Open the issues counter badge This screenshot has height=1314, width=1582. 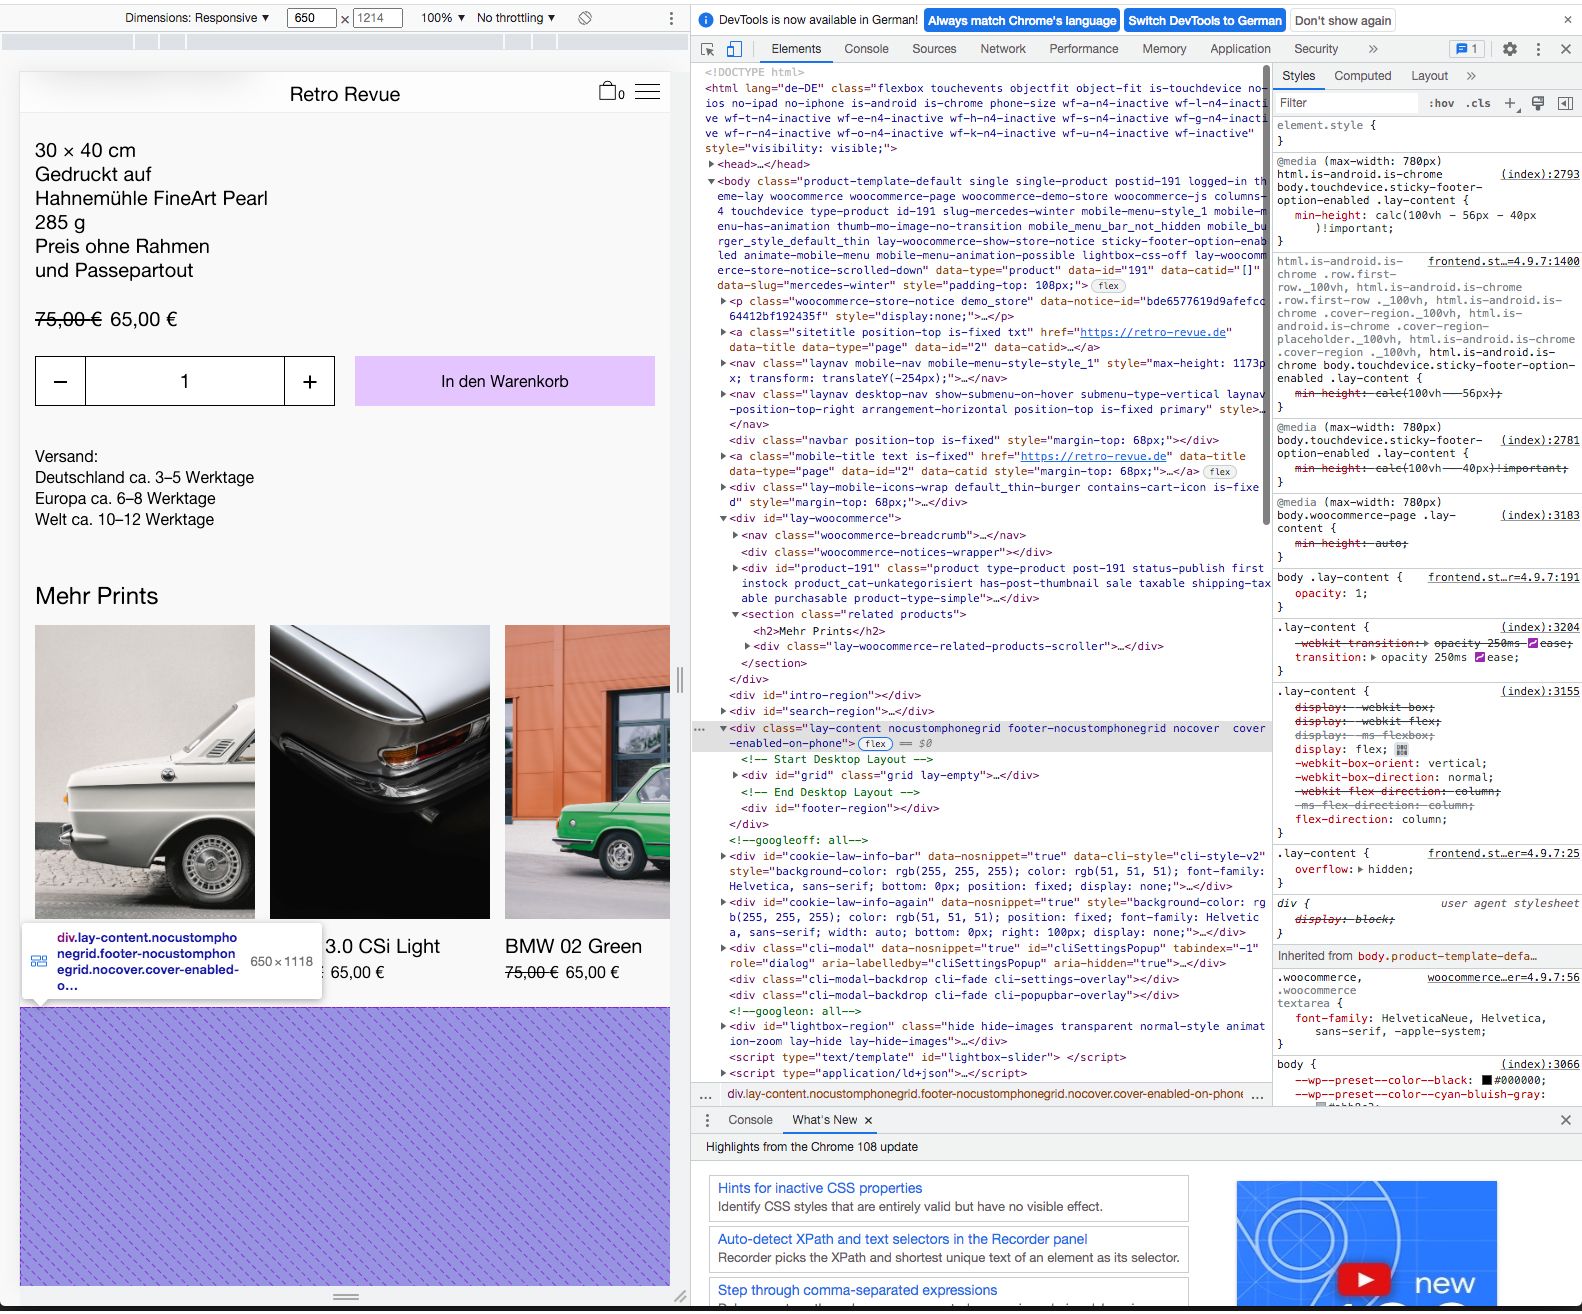click(1466, 49)
